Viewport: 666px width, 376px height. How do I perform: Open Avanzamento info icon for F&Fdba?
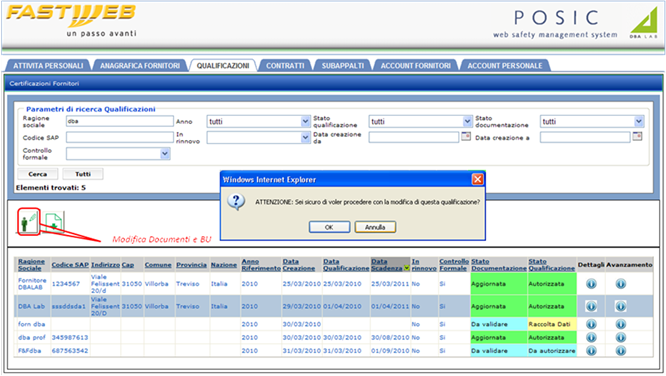(621, 351)
